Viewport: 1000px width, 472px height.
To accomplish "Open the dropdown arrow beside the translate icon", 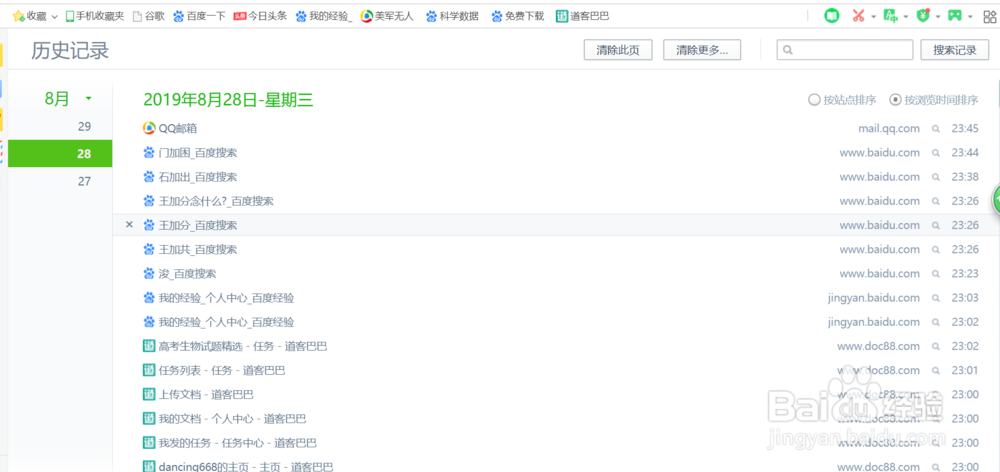I will tap(906, 17).
